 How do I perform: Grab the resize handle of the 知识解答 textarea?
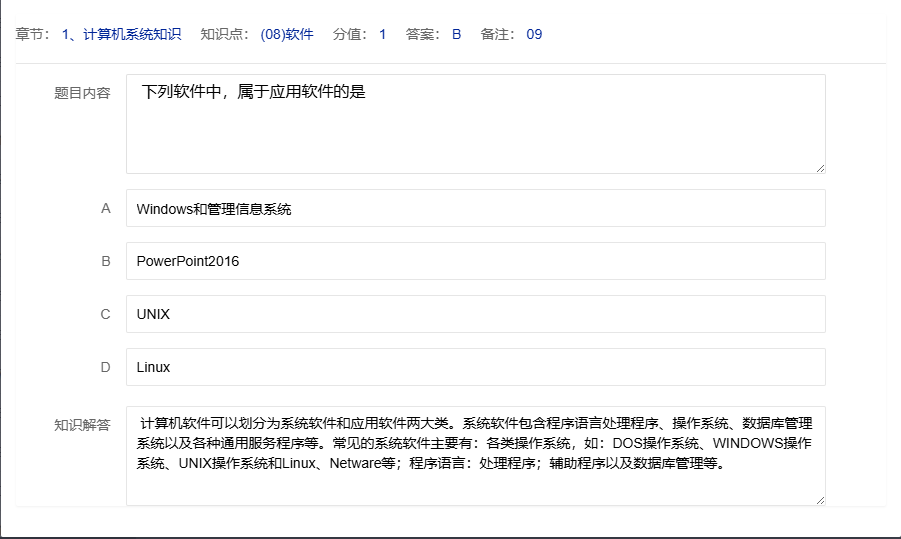820,500
